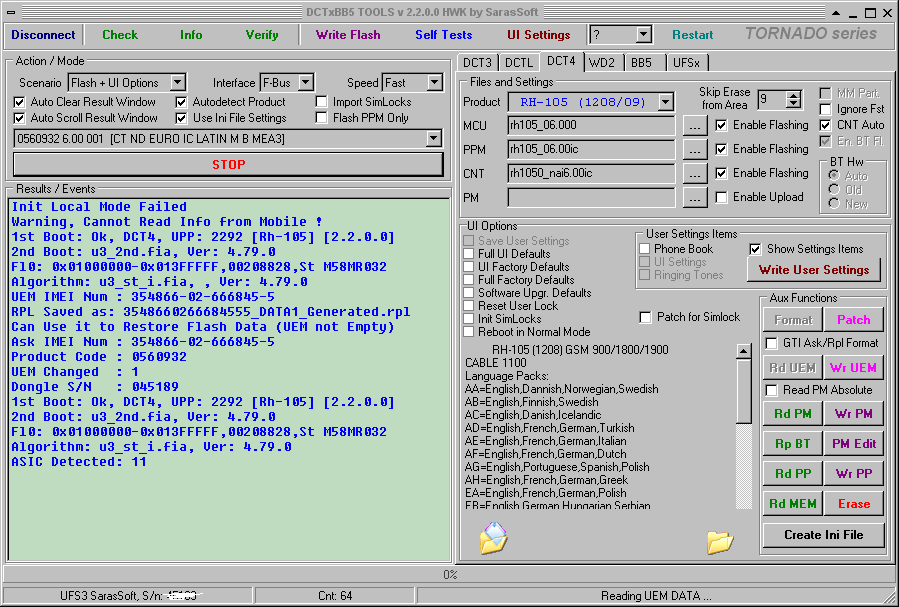Browse for the MCU file

click(694, 126)
